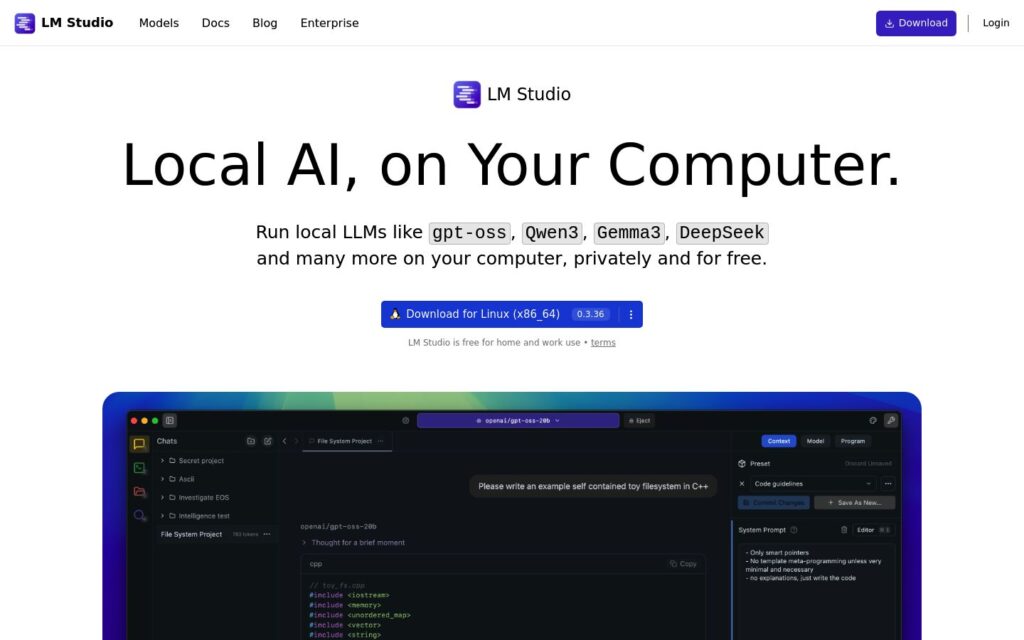Expand Thought for a brief moment
Screen dimensions: 1024x640
pos(353,543)
